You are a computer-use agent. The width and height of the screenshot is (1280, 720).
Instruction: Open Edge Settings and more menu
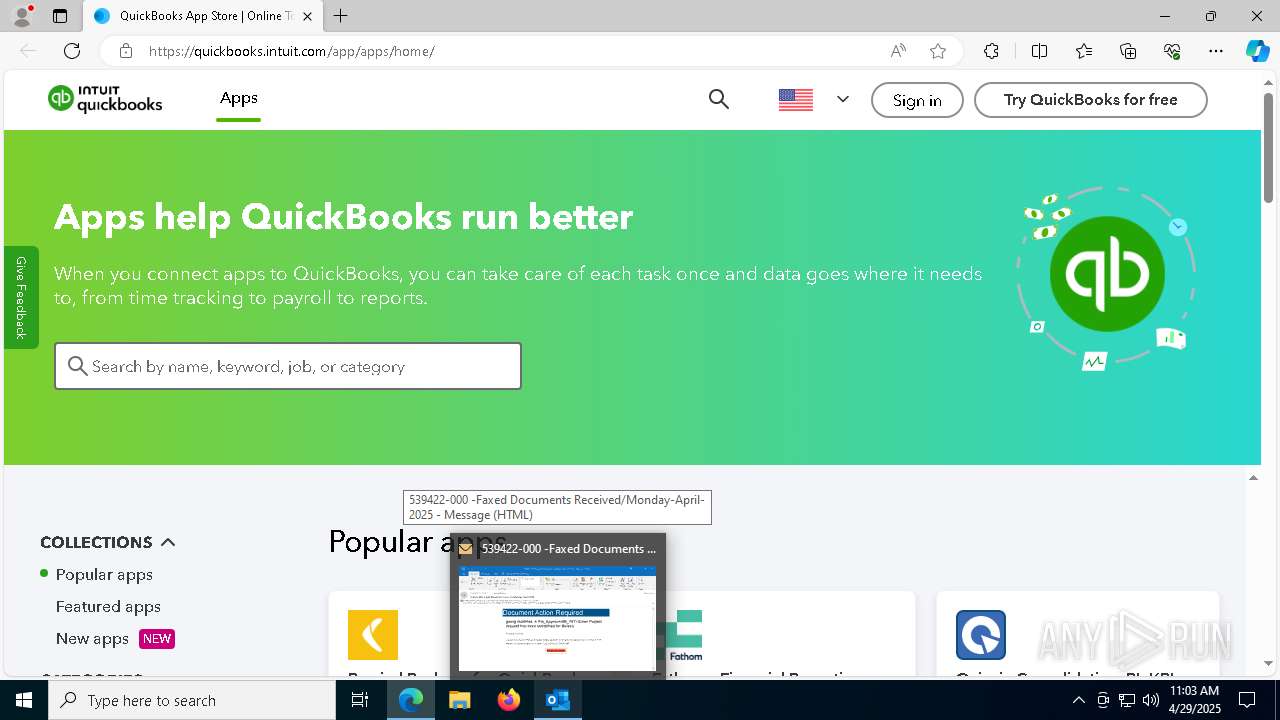1216,51
